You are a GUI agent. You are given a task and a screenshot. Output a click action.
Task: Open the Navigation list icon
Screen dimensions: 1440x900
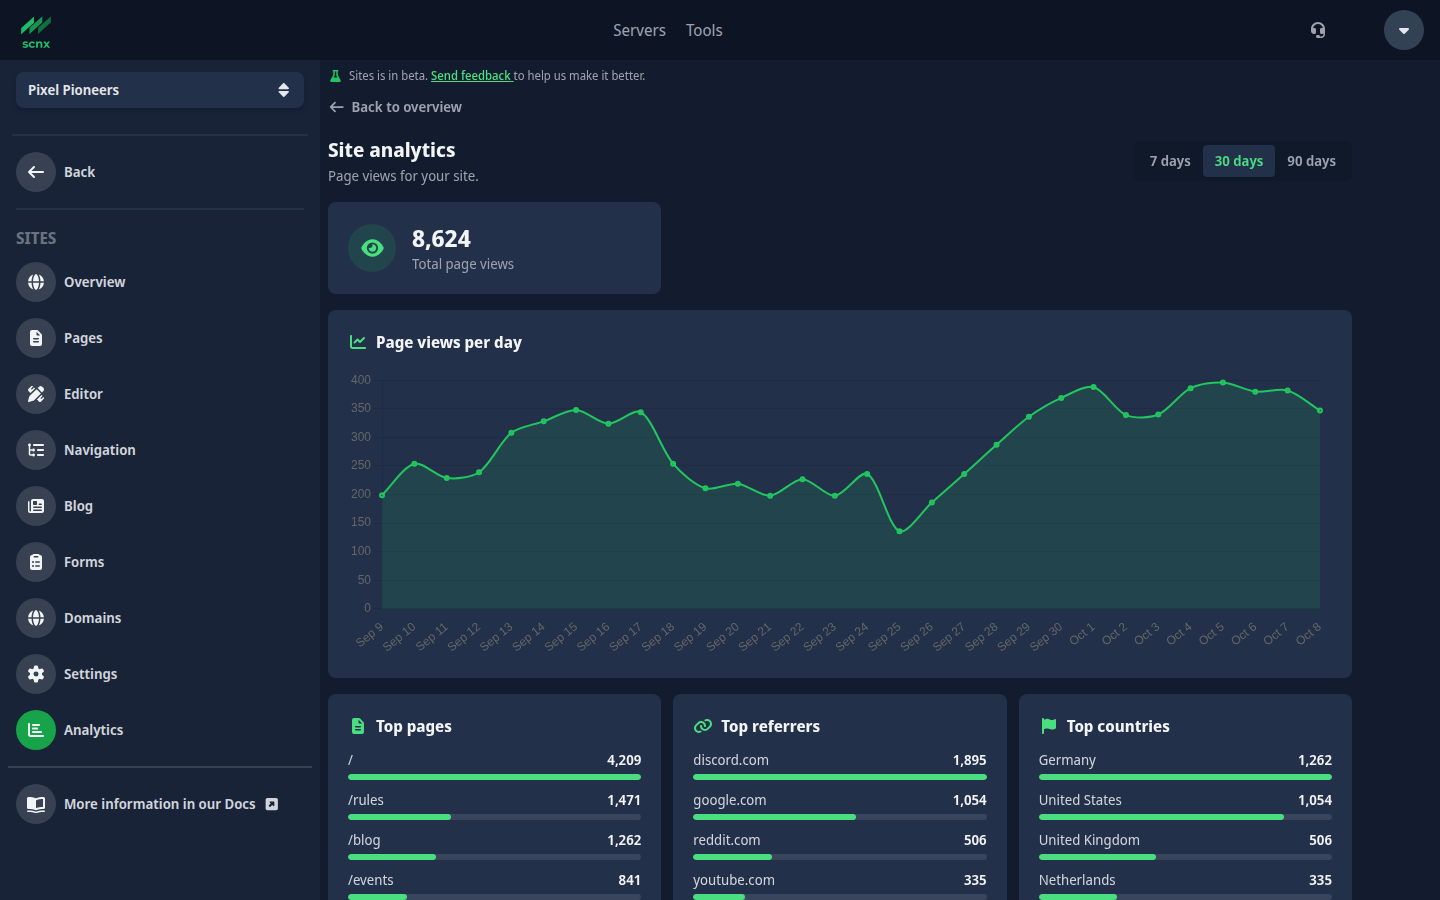click(x=36, y=450)
